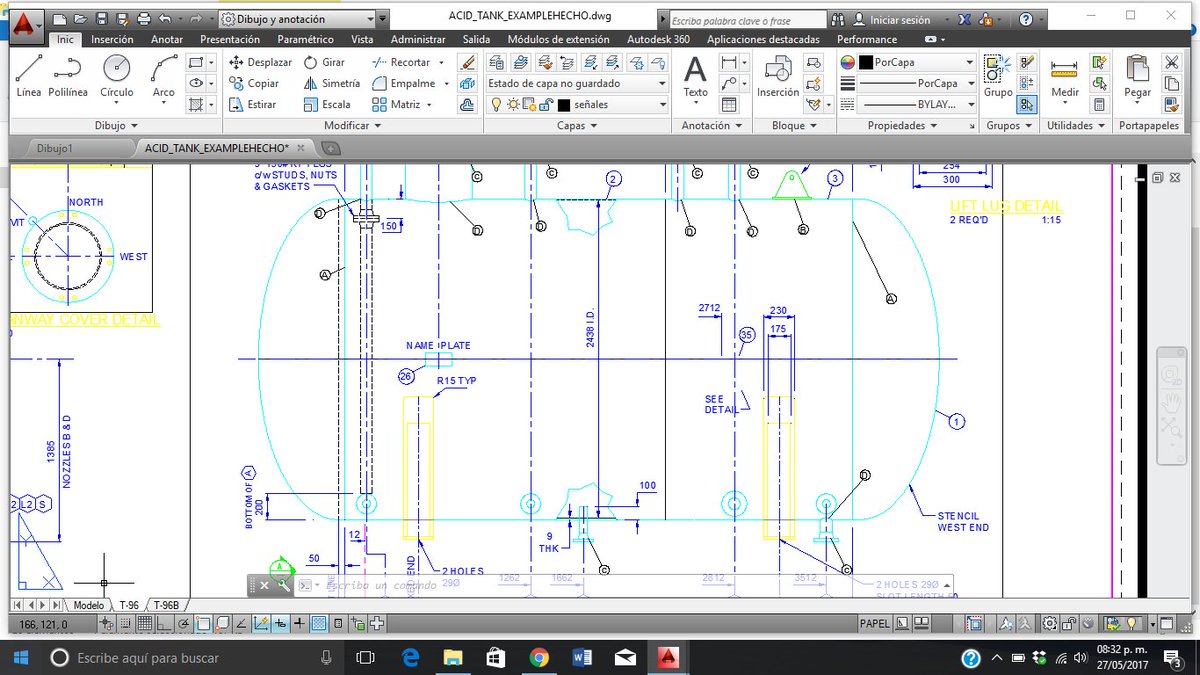Expand the Dibujo panel

(116, 126)
